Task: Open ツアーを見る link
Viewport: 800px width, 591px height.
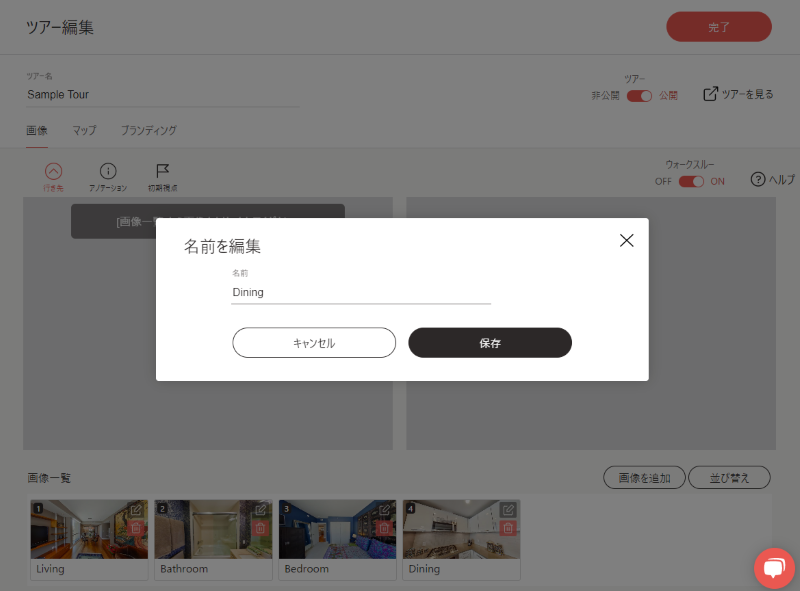Action: point(738,94)
